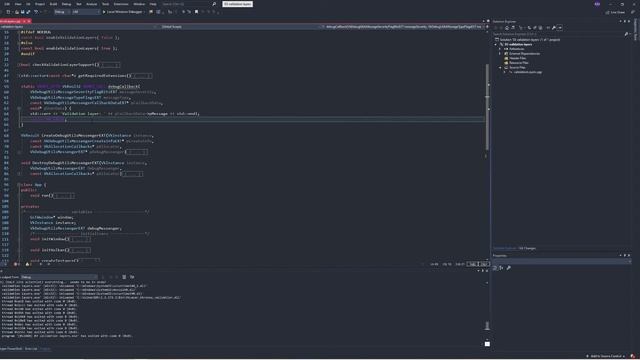This screenshot has height=360, width=640.
Task: Close the red validation layers.cpp tab
Action: (x=29, y=21)
